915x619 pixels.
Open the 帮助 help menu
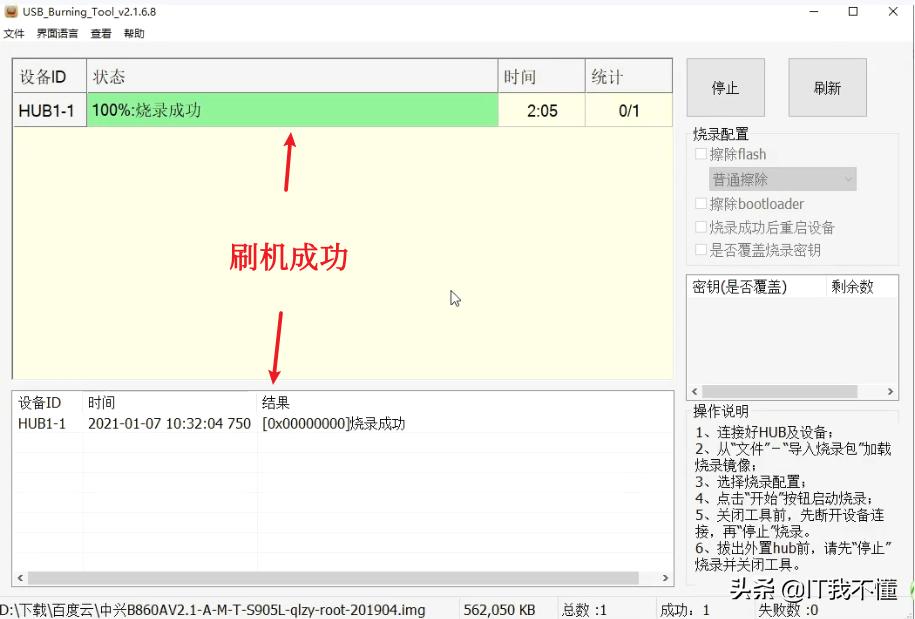coord(134,33)
